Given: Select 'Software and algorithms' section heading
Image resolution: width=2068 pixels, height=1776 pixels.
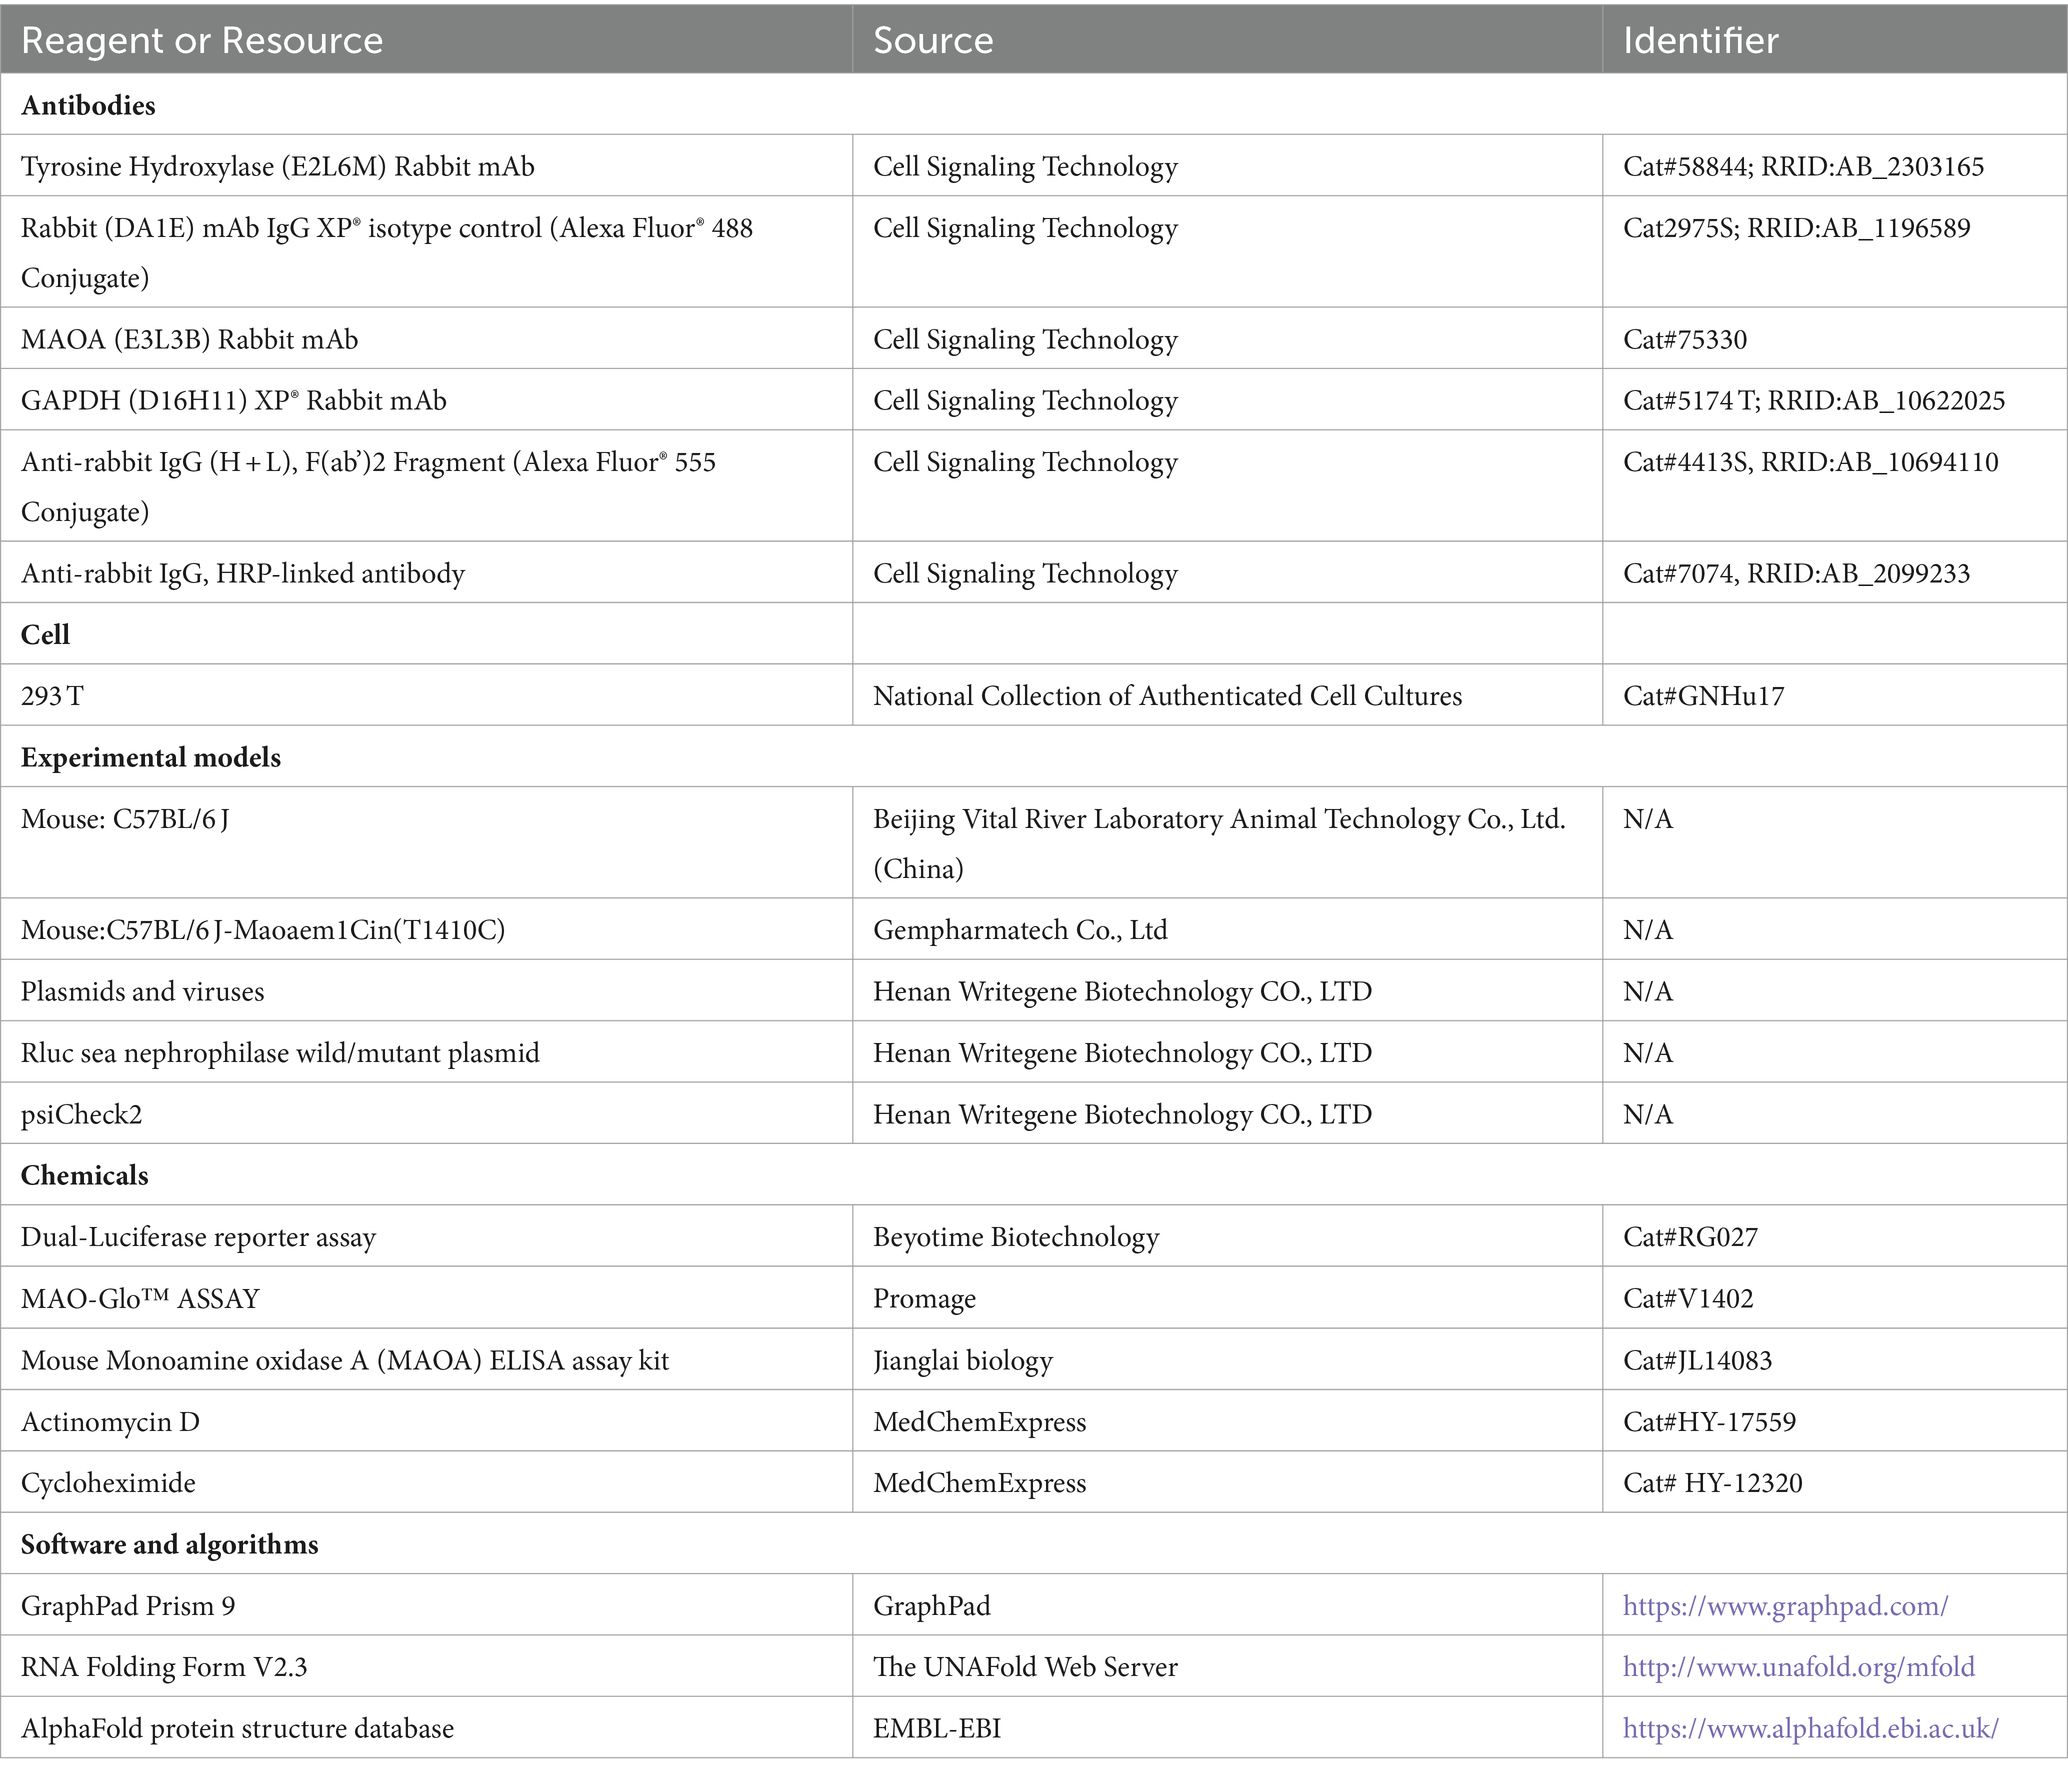Looking at the screenshot, I should click(169, 1544).
